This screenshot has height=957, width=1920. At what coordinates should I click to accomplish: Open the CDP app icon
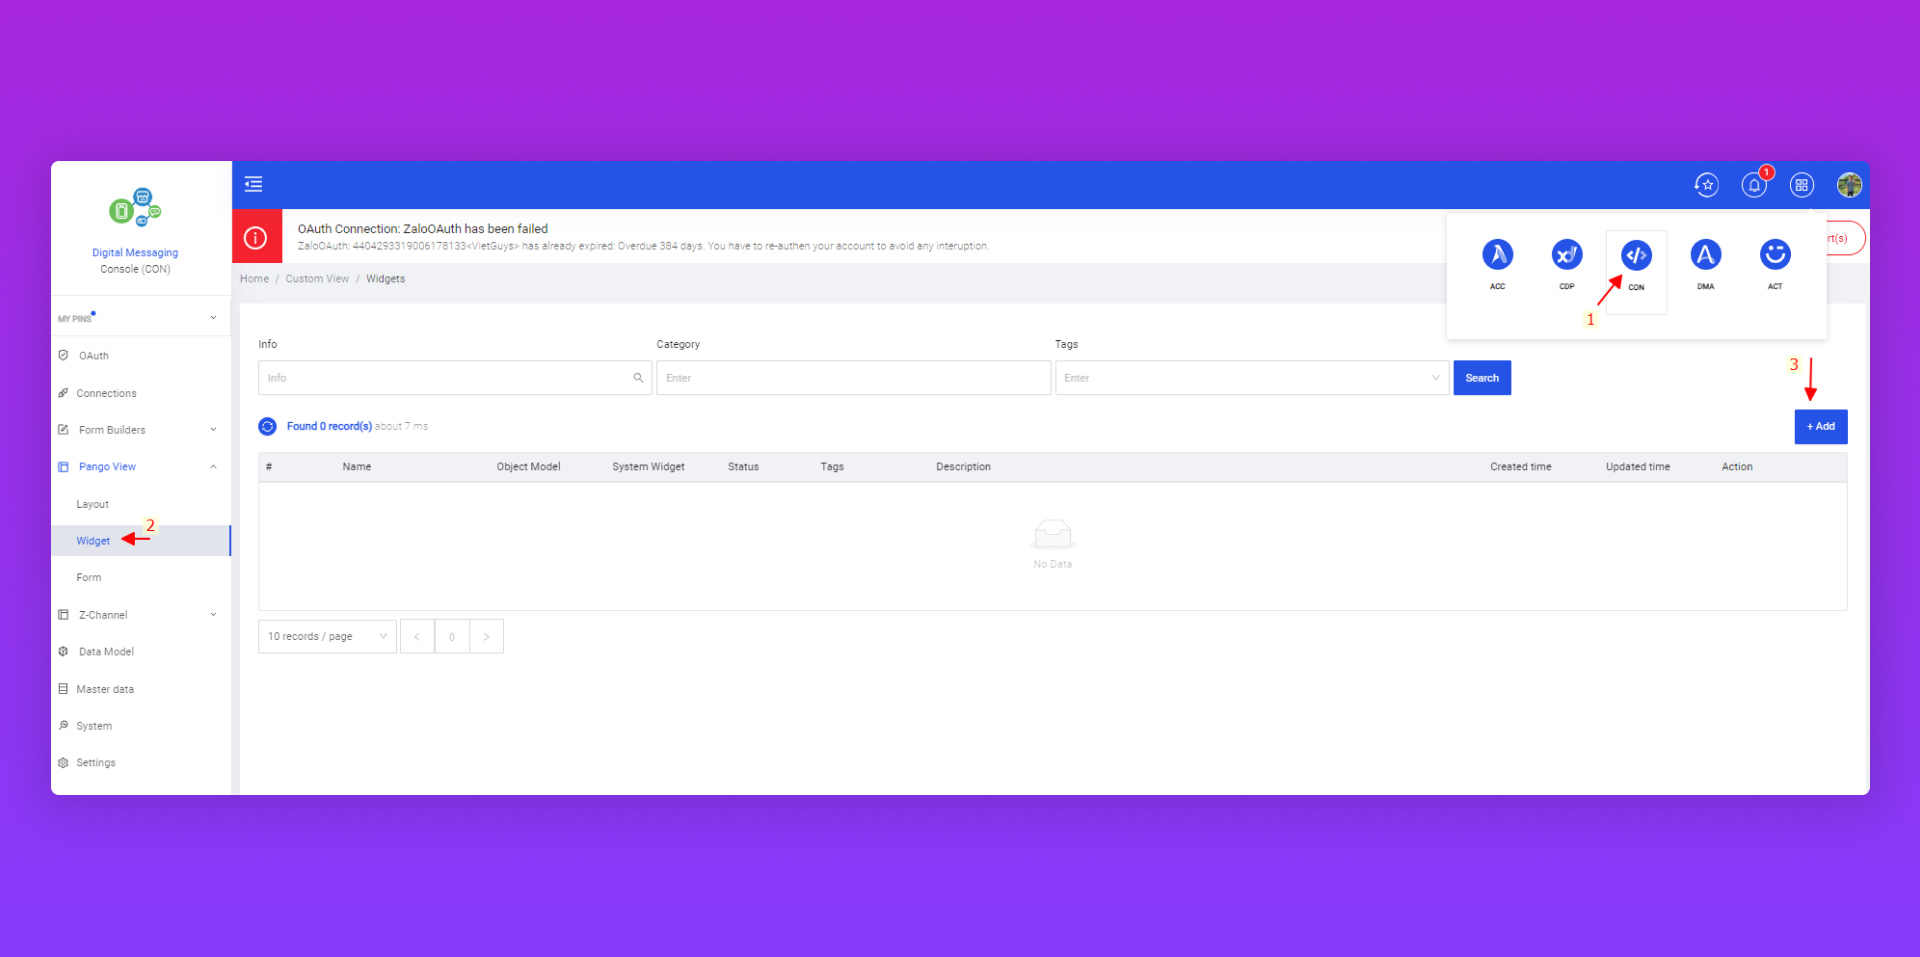tap(1566, 256)
